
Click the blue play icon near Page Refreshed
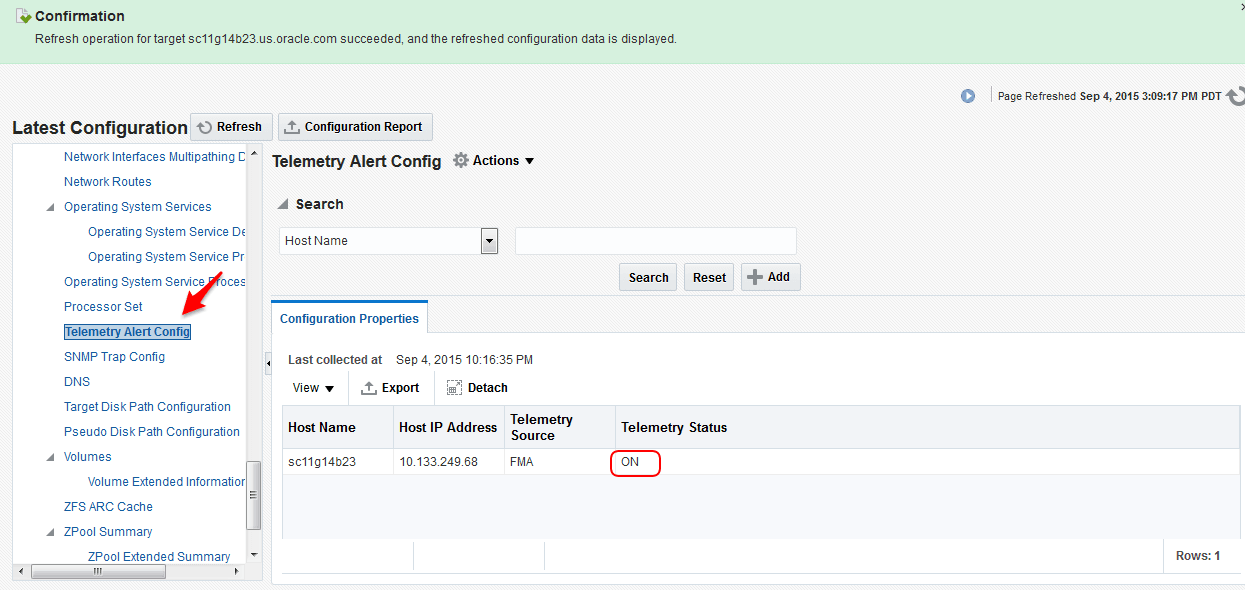point(968,96)
